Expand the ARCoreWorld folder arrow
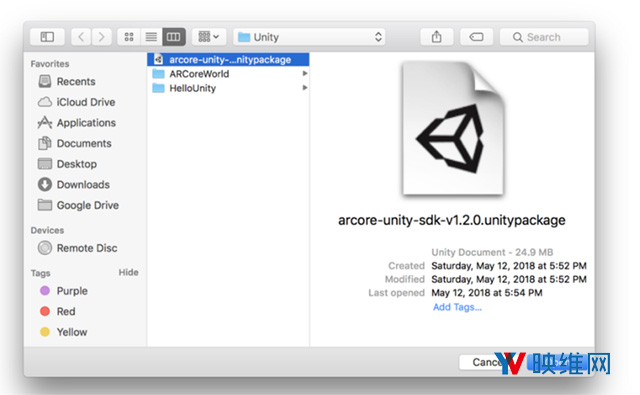640x395 pixels. pos(304,73)
